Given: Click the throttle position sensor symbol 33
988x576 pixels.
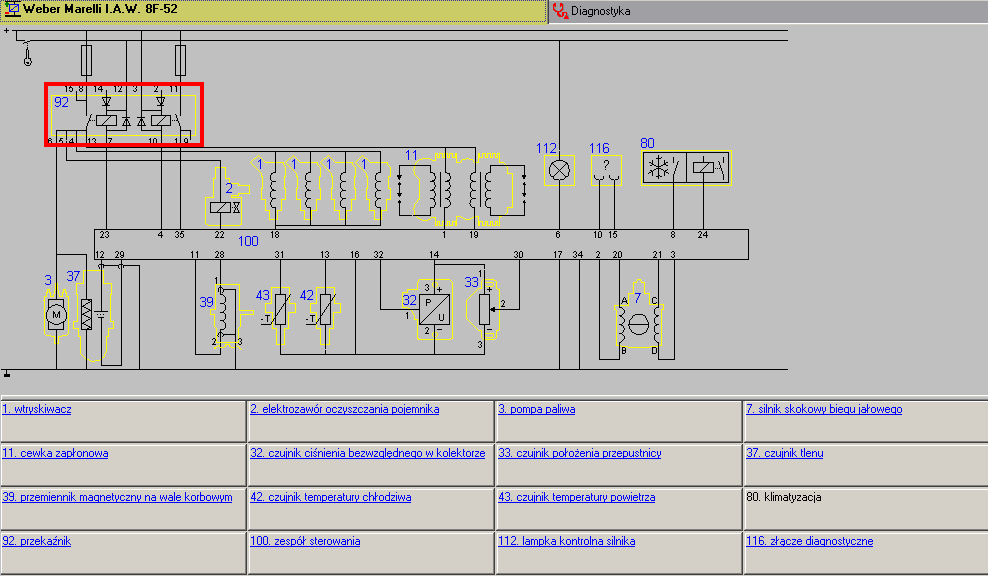Looking at the screenshot, I should [x=485, y=309].
